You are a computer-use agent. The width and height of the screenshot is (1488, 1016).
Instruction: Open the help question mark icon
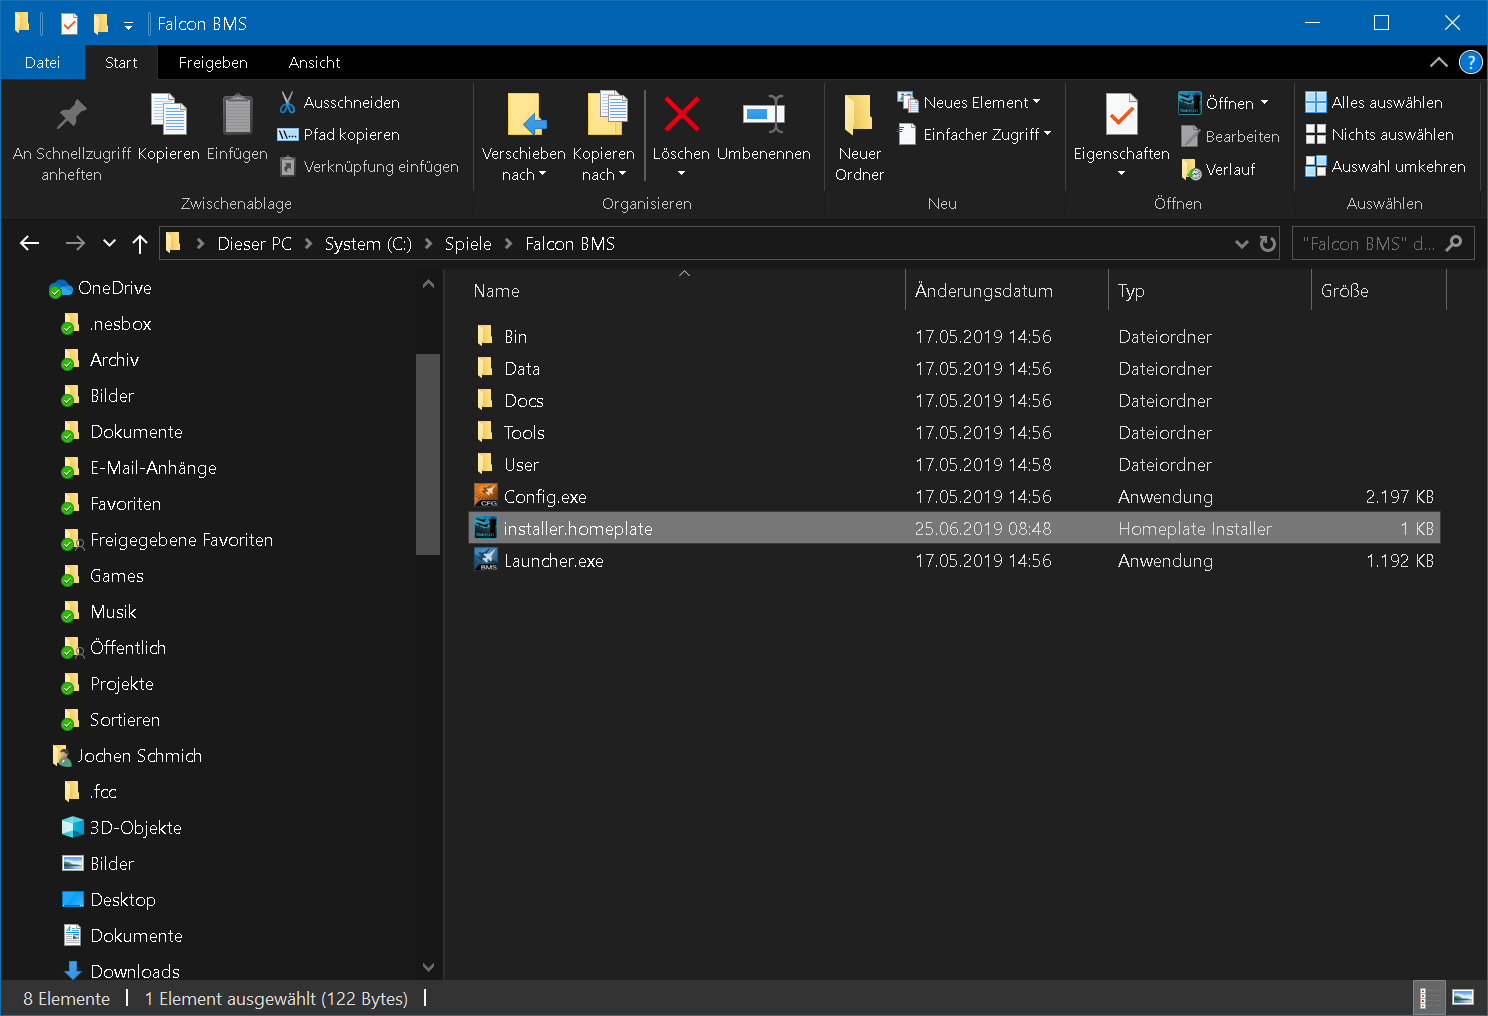(x=1470, y=62)
